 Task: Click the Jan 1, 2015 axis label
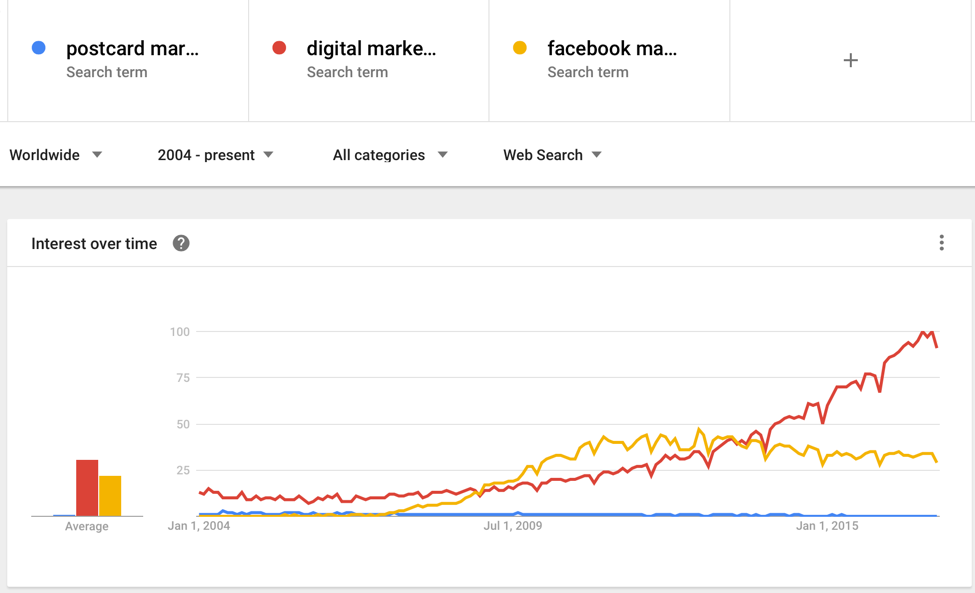tap(827, 525)
